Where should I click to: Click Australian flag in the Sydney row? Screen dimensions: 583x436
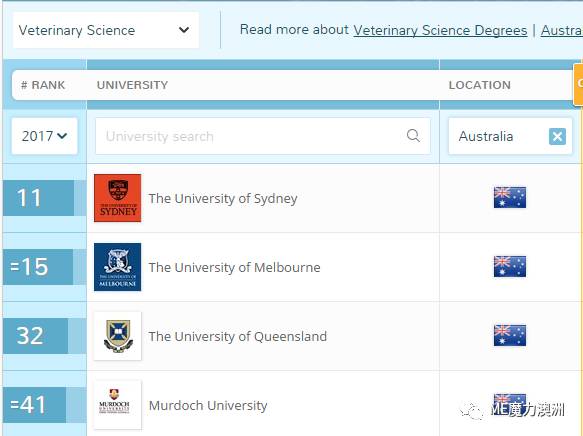click(510, 197)
